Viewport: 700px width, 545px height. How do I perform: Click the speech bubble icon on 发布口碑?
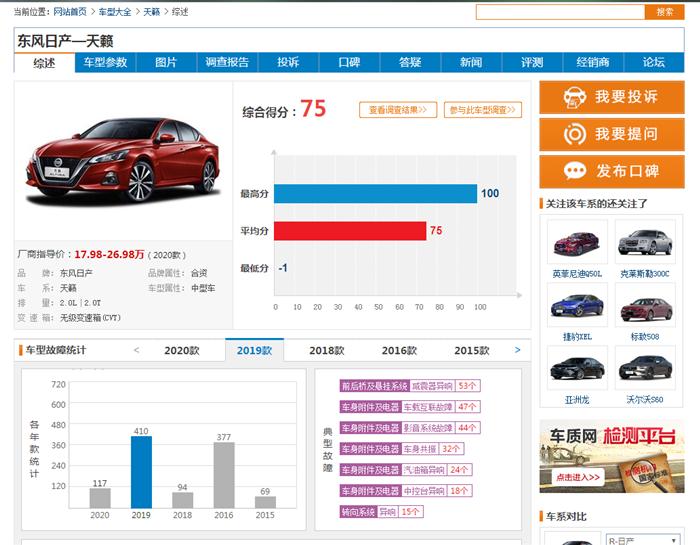click(x=575, y=171)
